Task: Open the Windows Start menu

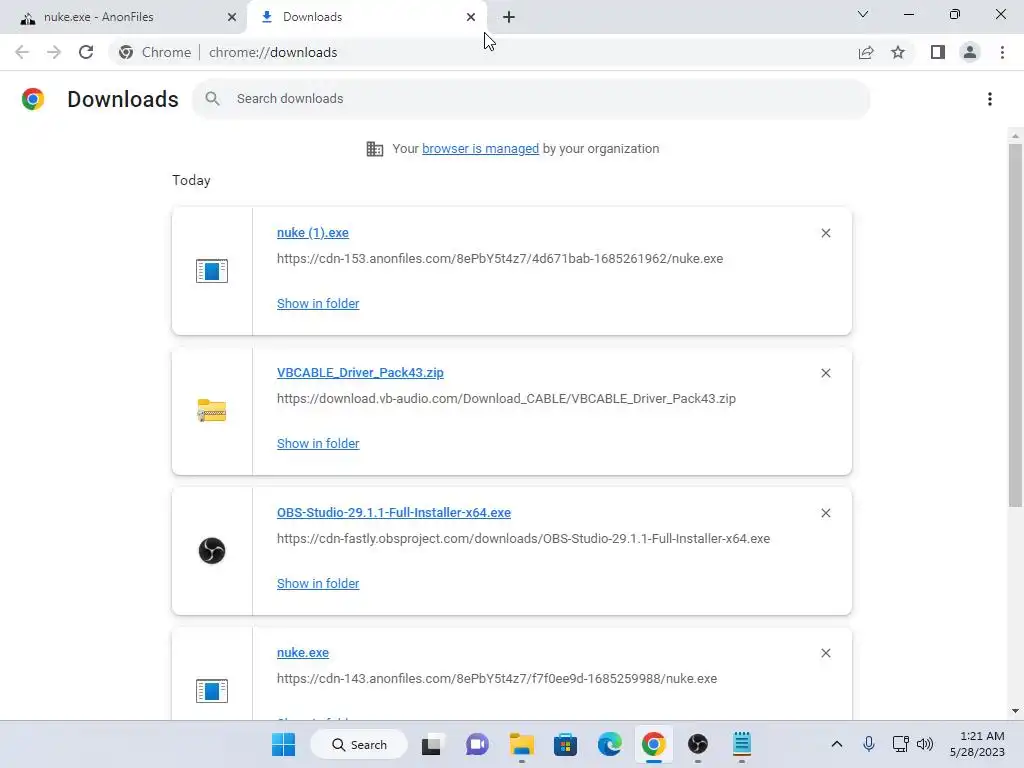Action: click(283, 744)
